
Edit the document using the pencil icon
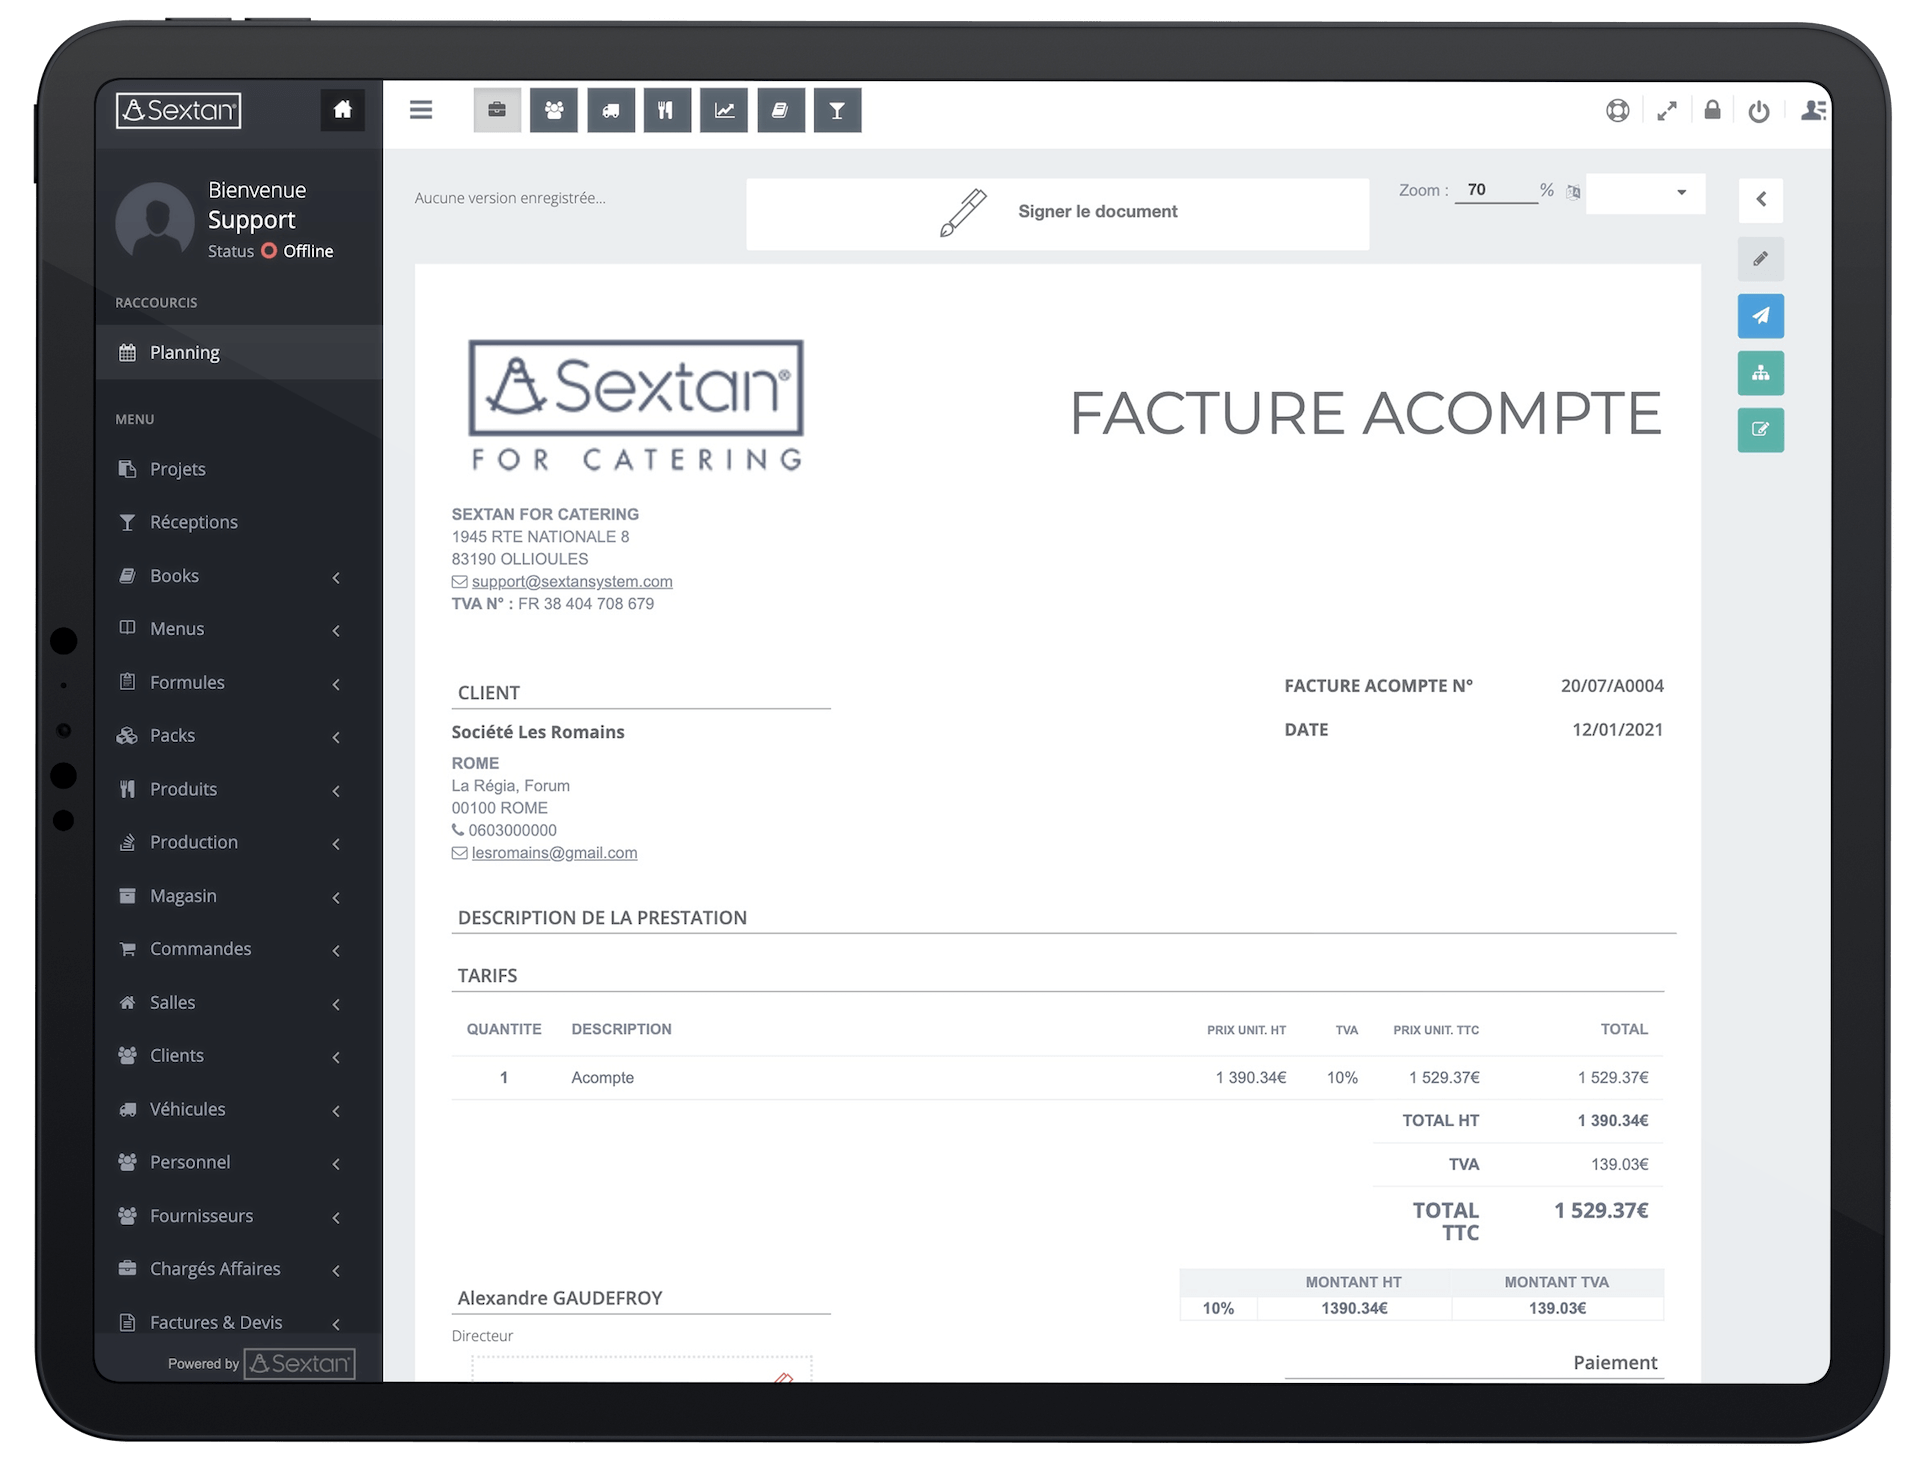pos(1762,259)
